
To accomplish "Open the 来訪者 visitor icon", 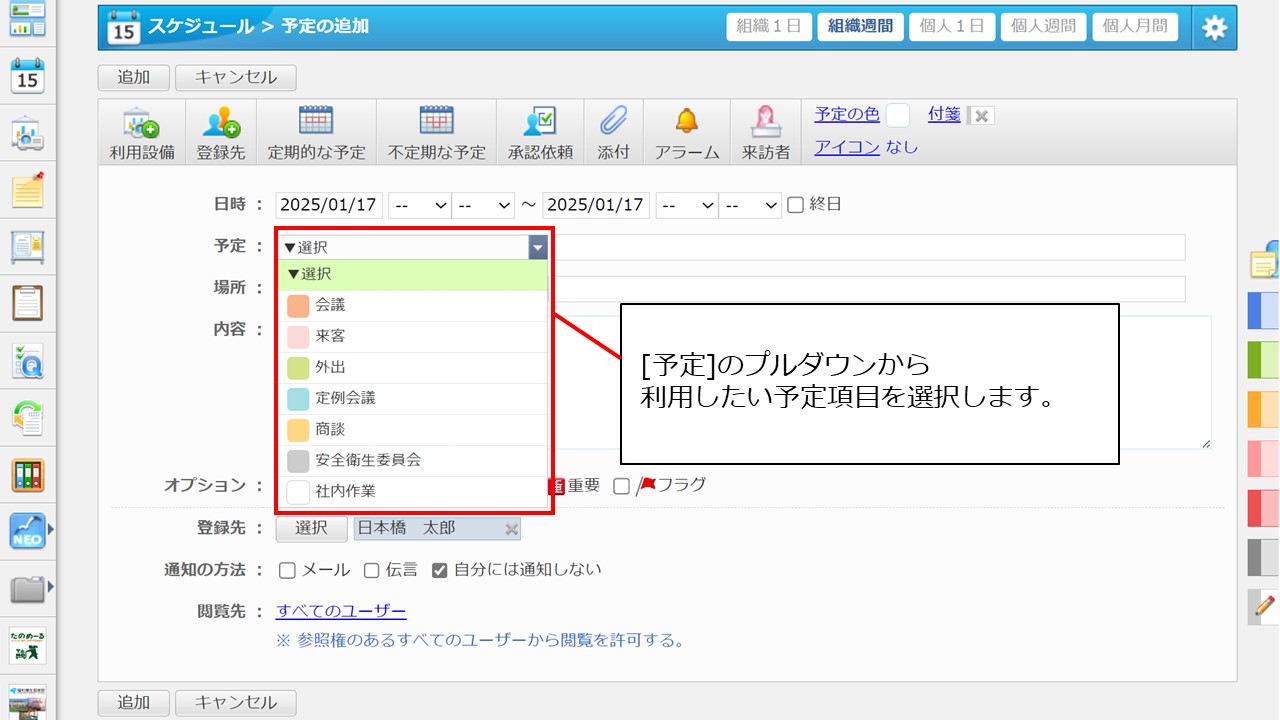I will (766, 122).
